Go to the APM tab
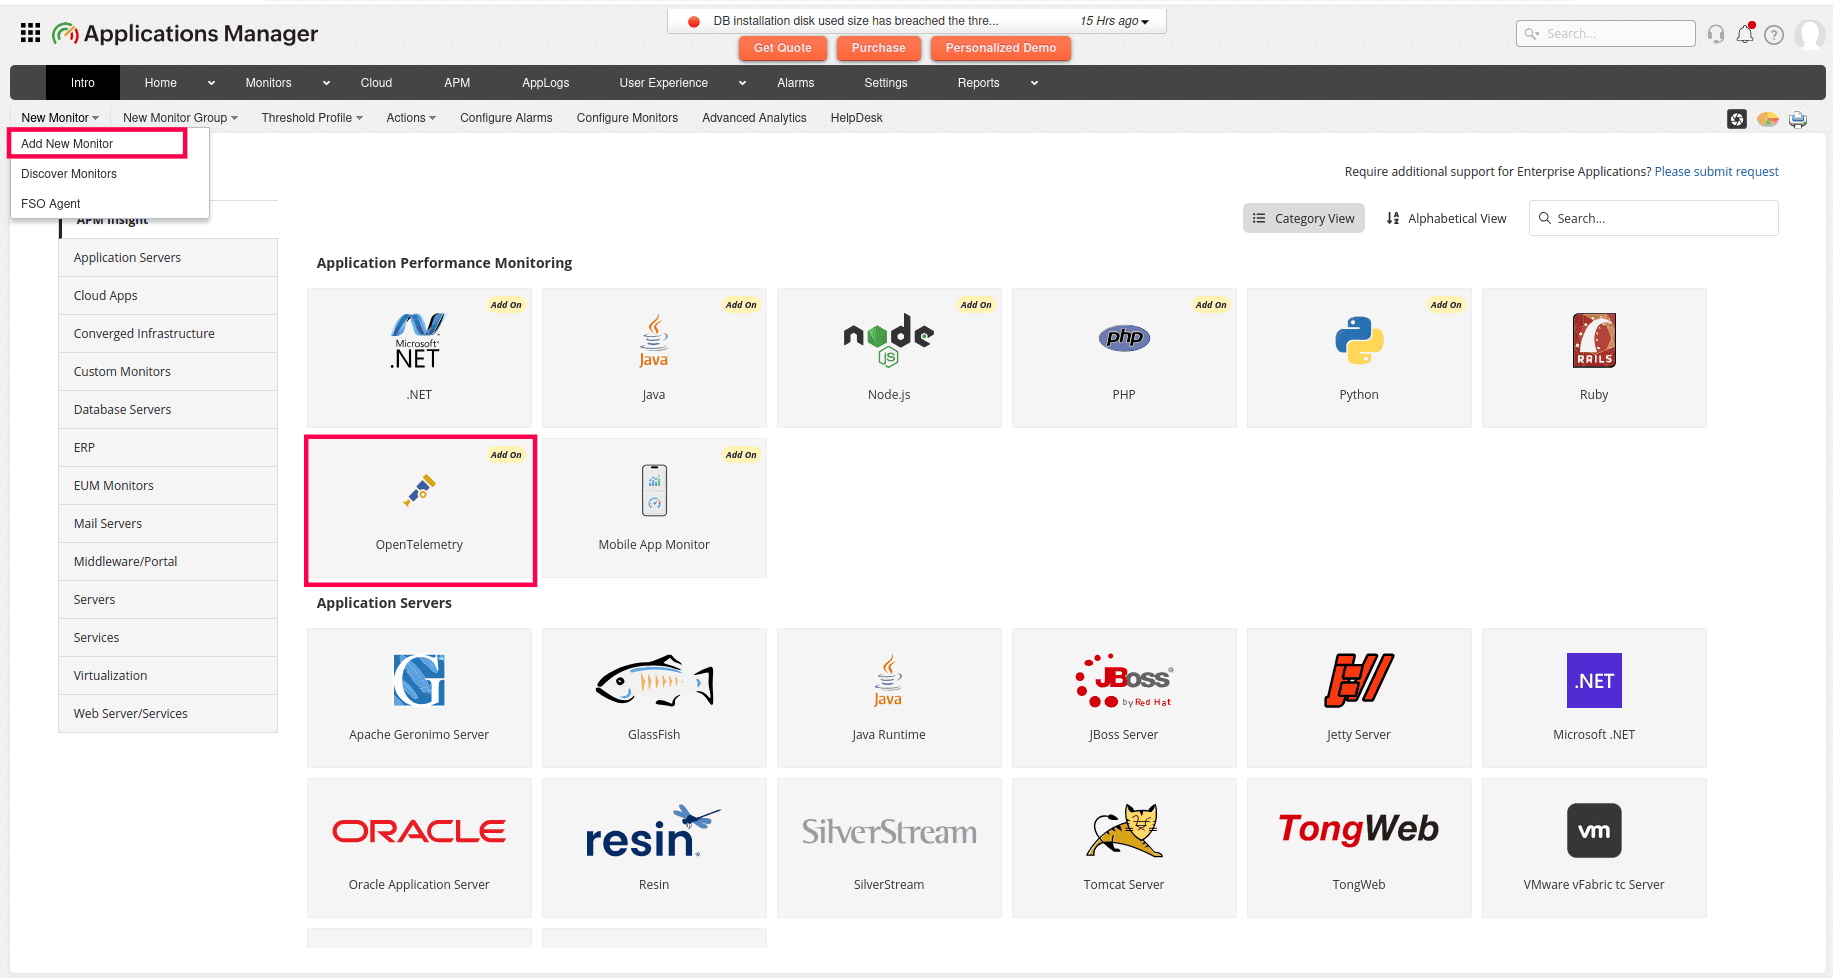 pyautogui.click(x=457, y=83)
